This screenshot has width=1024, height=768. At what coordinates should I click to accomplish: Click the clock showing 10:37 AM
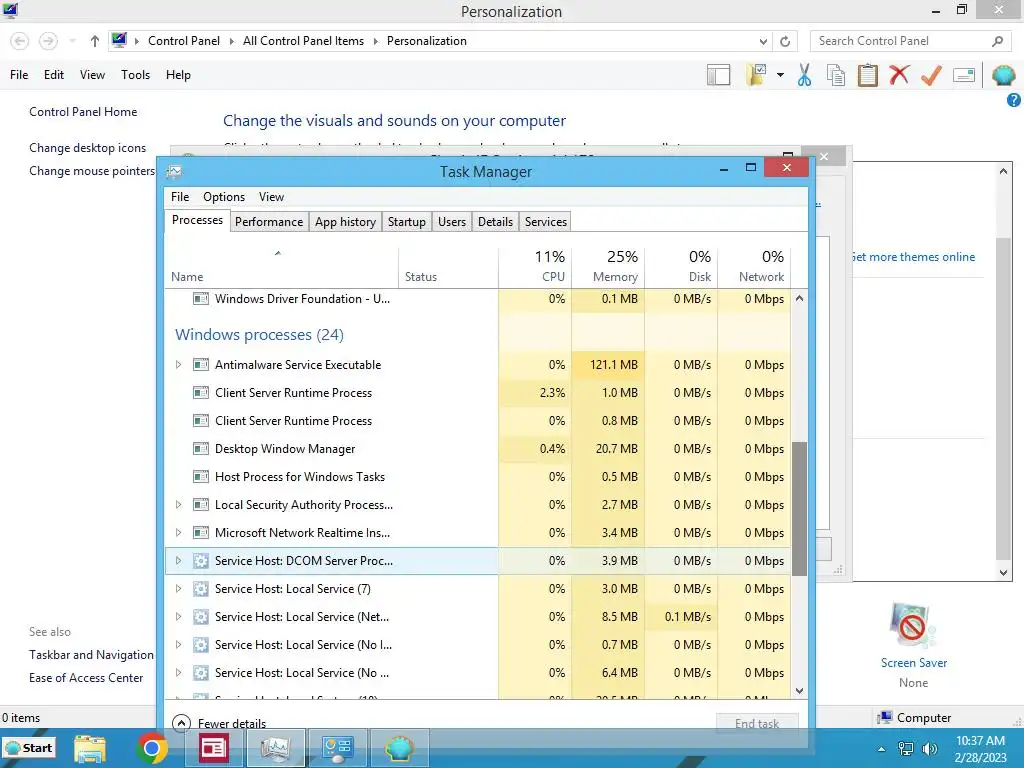click(980, 741)
